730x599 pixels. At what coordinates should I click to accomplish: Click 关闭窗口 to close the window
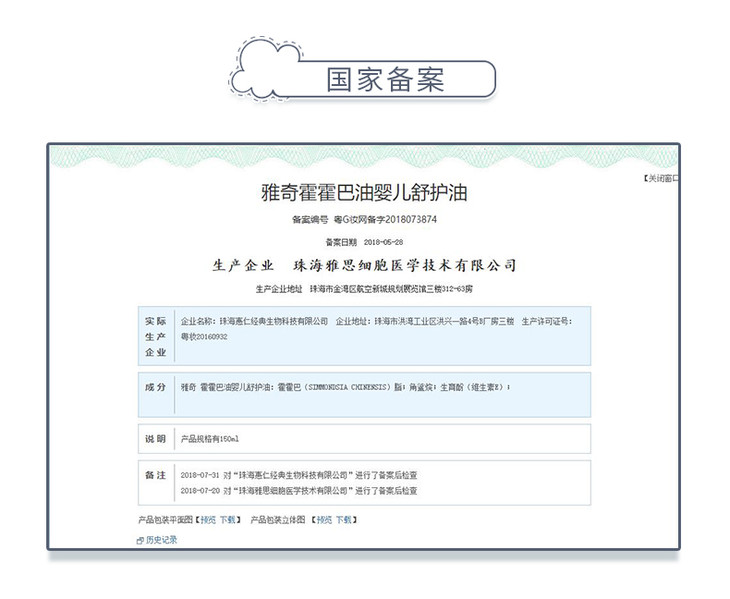660,179
